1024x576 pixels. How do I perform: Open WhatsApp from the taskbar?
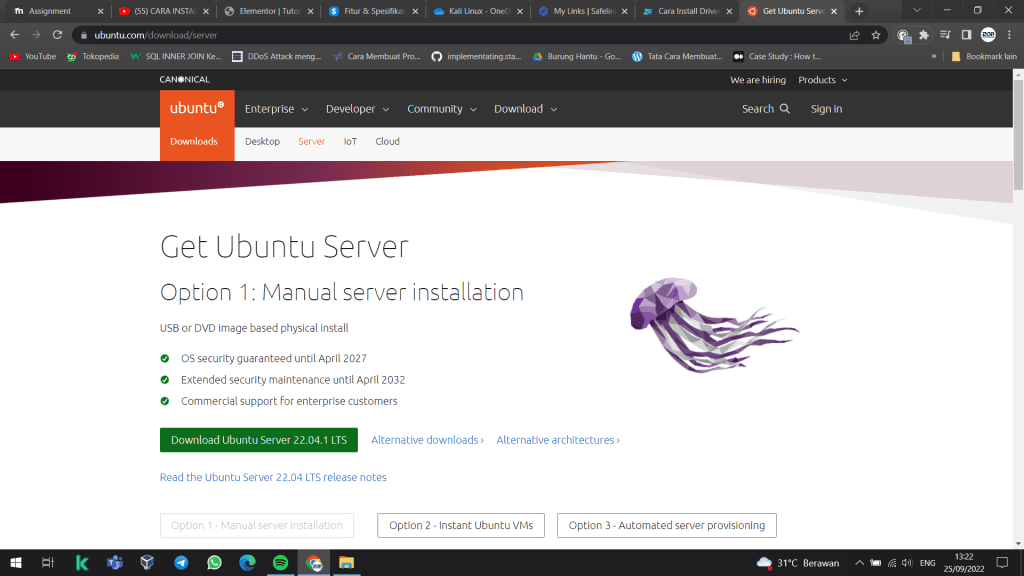coord(214,563)
